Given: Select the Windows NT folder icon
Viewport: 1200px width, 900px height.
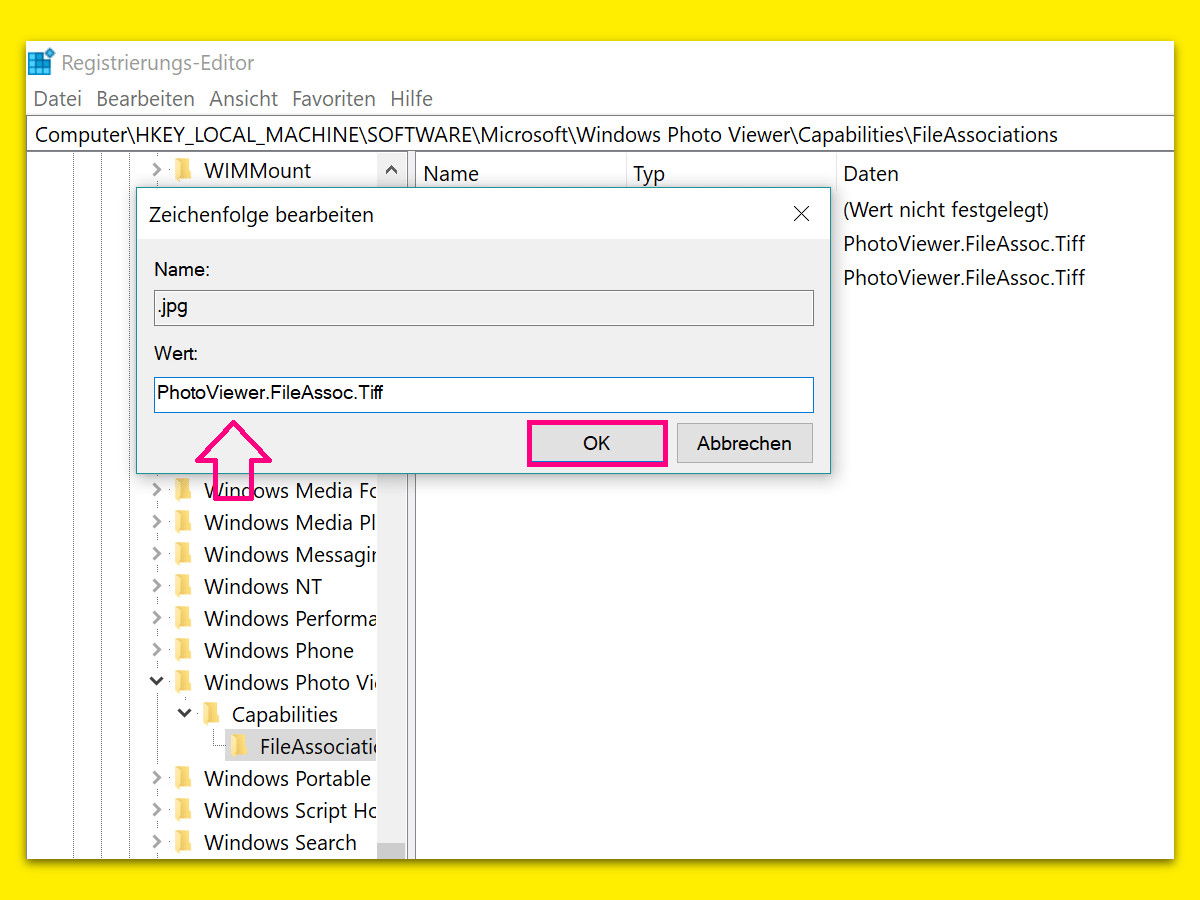Looking at the screenshot, I should pos(183,586).
